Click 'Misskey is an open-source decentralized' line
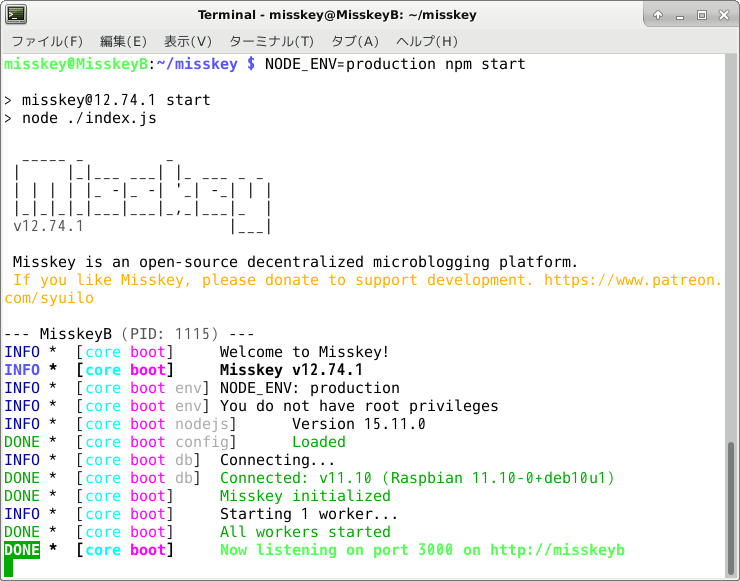The width and height of the screenshot is (740, 581). [x=295, y=262]
